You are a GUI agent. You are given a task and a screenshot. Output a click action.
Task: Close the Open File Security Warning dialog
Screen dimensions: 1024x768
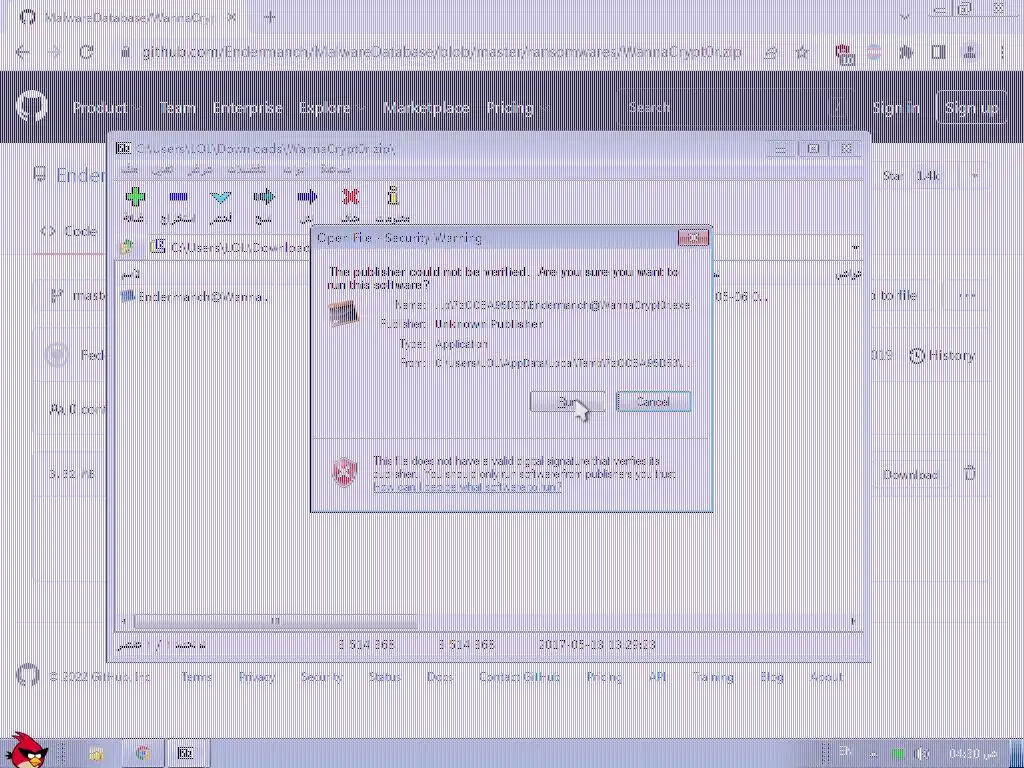tap(693, 238)
